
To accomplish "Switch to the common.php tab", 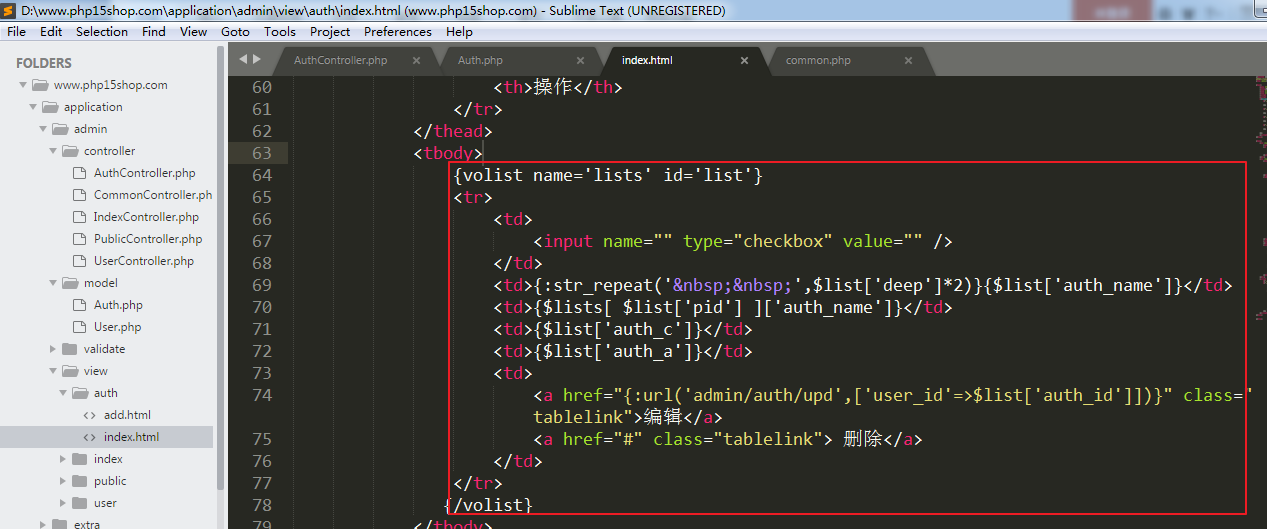I will pos(817,60).
